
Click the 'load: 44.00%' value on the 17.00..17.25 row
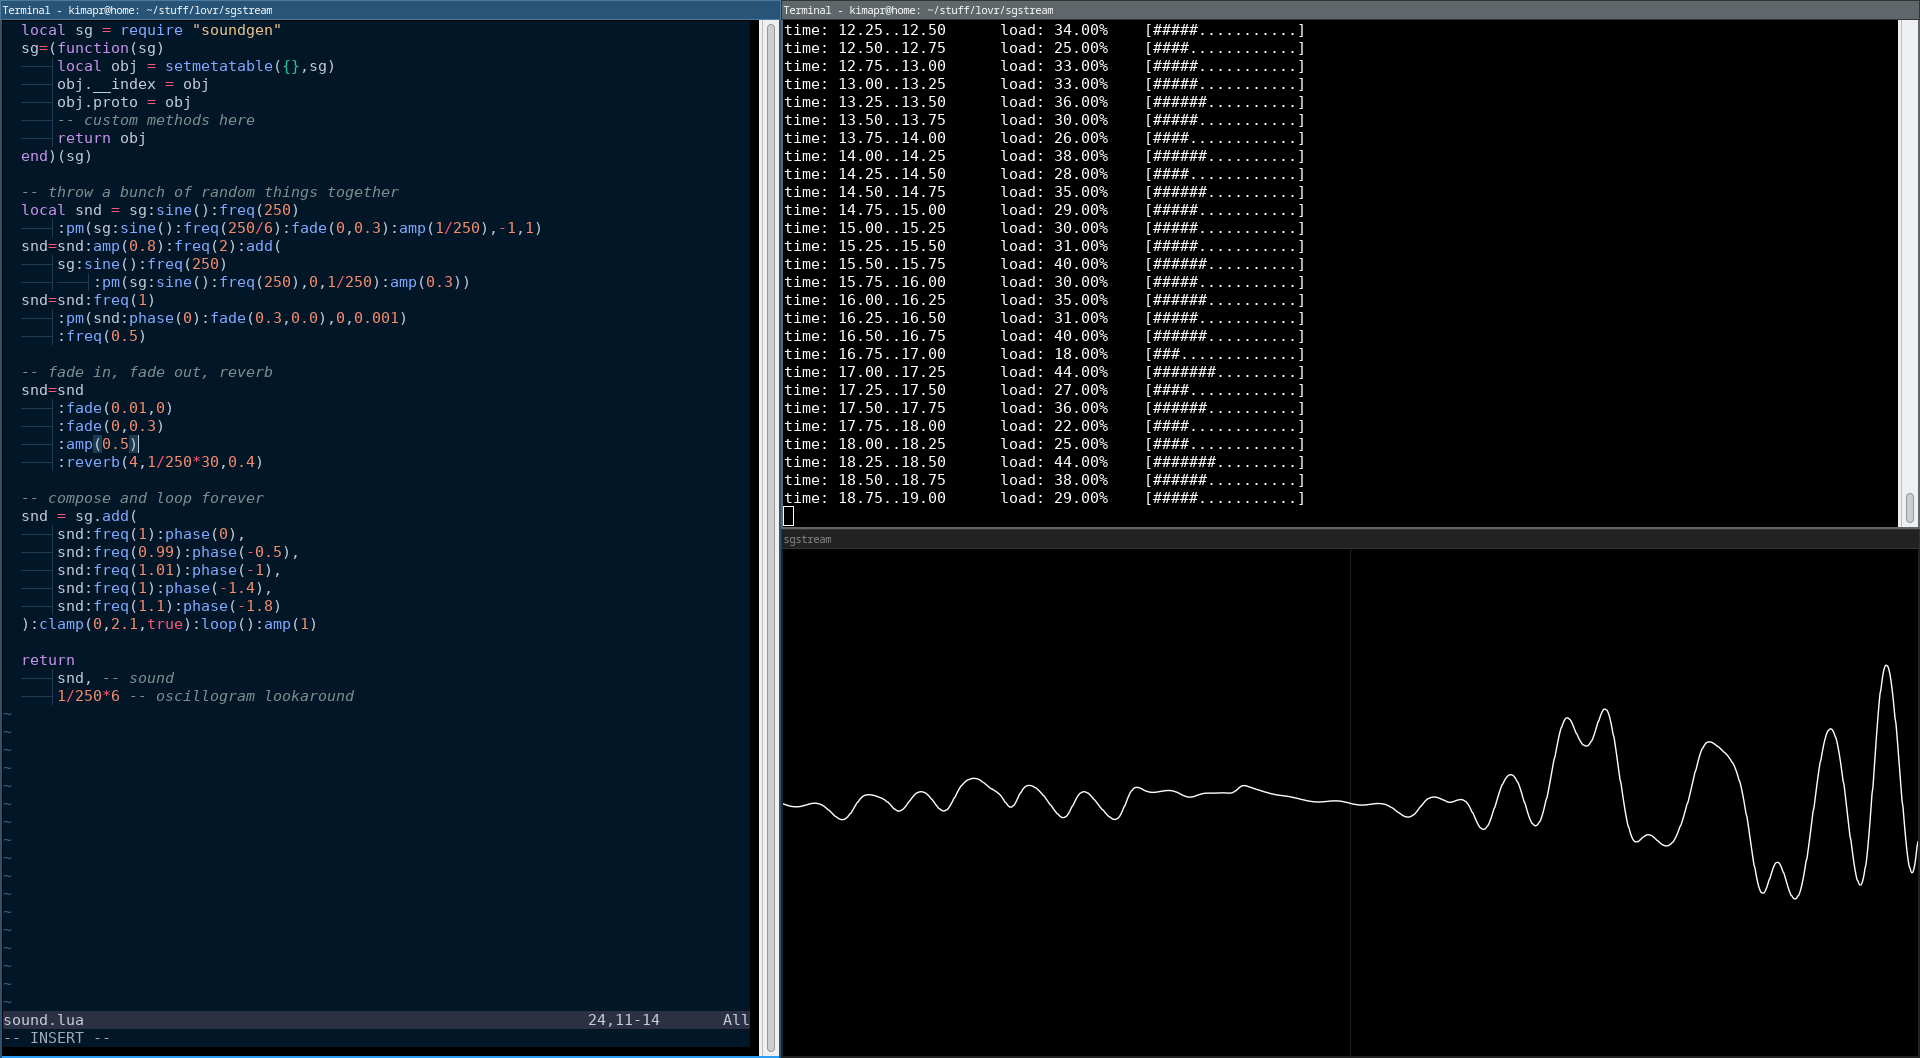coord(1054,372)
